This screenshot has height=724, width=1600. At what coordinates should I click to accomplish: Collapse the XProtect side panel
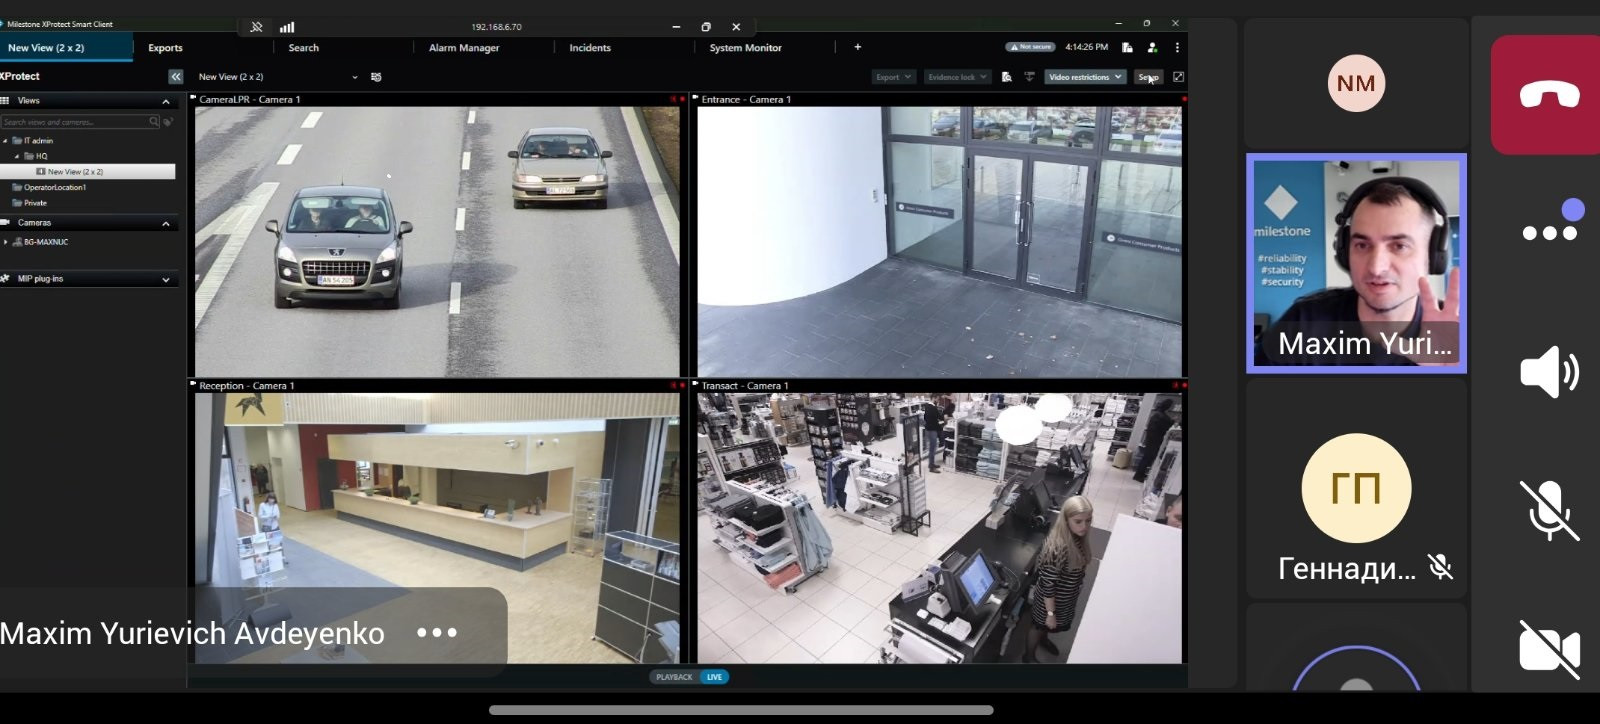(x=176, y=77)
